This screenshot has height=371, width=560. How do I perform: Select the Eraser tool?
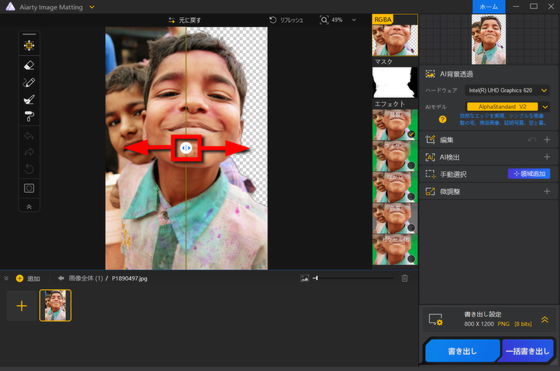coord(29,65)
